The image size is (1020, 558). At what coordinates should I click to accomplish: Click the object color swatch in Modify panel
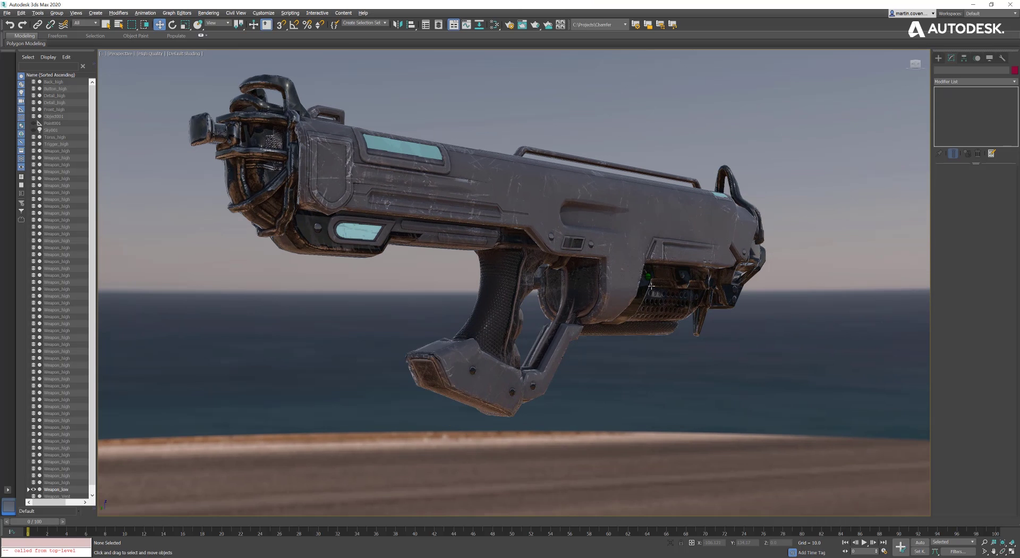1014,71
